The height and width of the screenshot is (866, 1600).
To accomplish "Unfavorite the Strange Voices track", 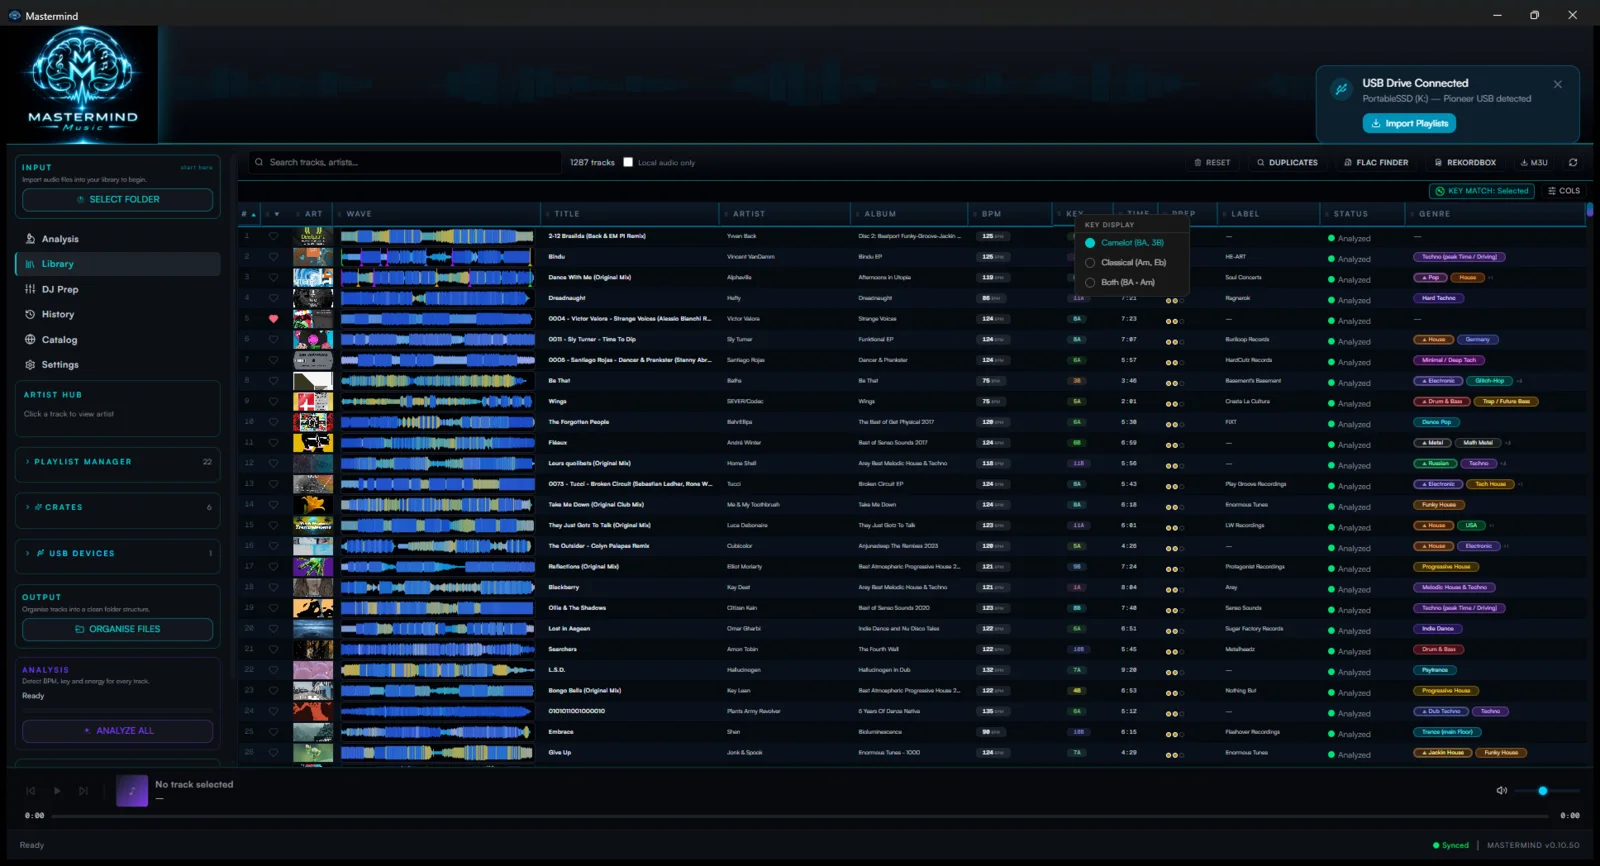I will point(273,319).
